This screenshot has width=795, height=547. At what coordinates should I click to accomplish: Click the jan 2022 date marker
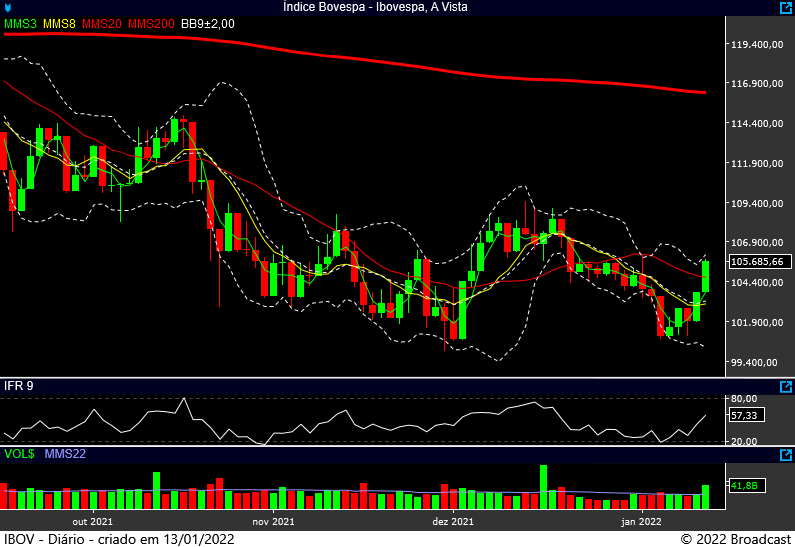(641, 521)
